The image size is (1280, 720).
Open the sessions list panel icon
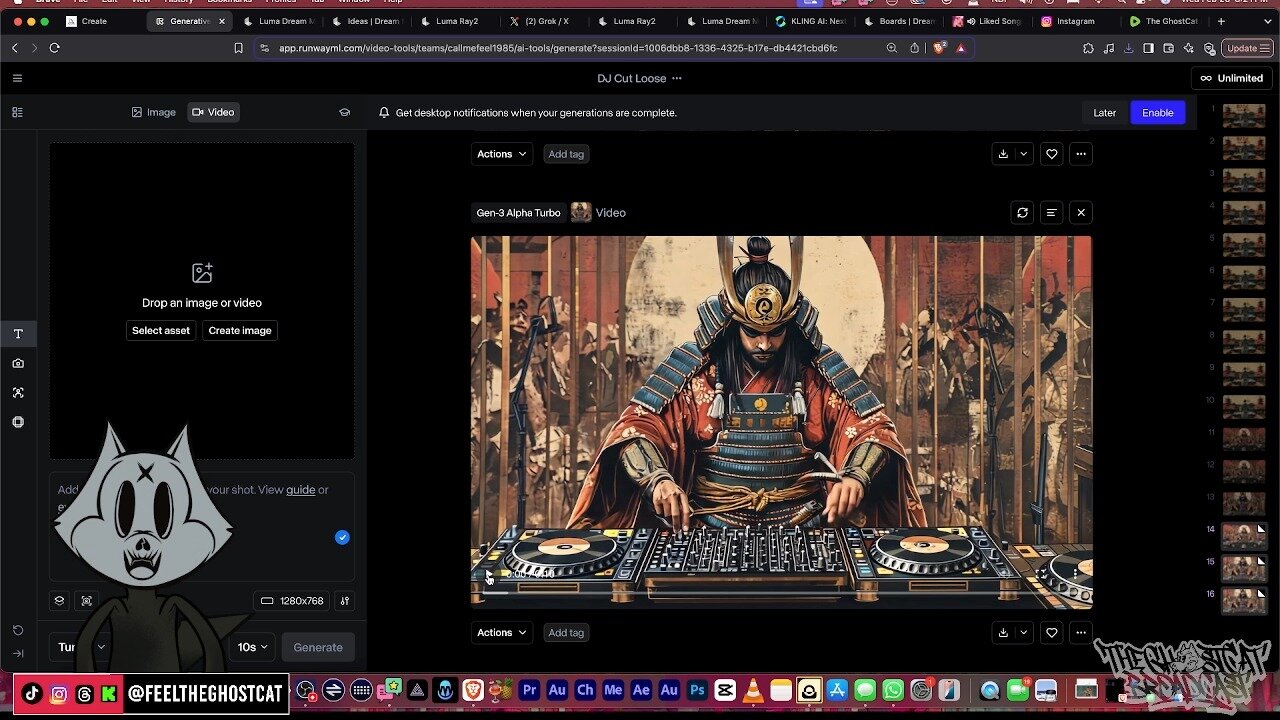tap(17, 112)
